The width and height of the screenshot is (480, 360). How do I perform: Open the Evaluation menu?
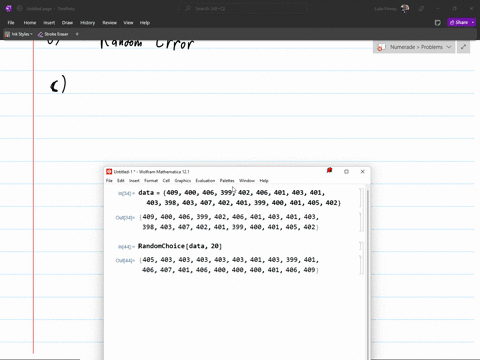205,181
